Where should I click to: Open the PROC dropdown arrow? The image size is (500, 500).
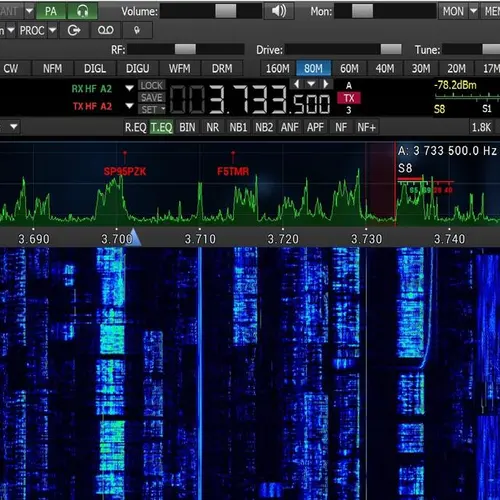(53, 31)
